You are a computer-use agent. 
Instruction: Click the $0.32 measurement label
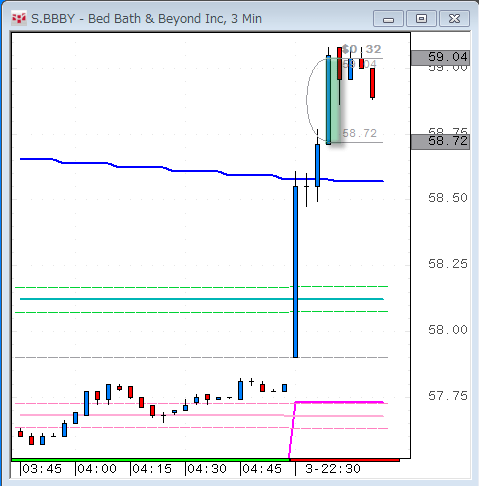(x=362, y=49)
